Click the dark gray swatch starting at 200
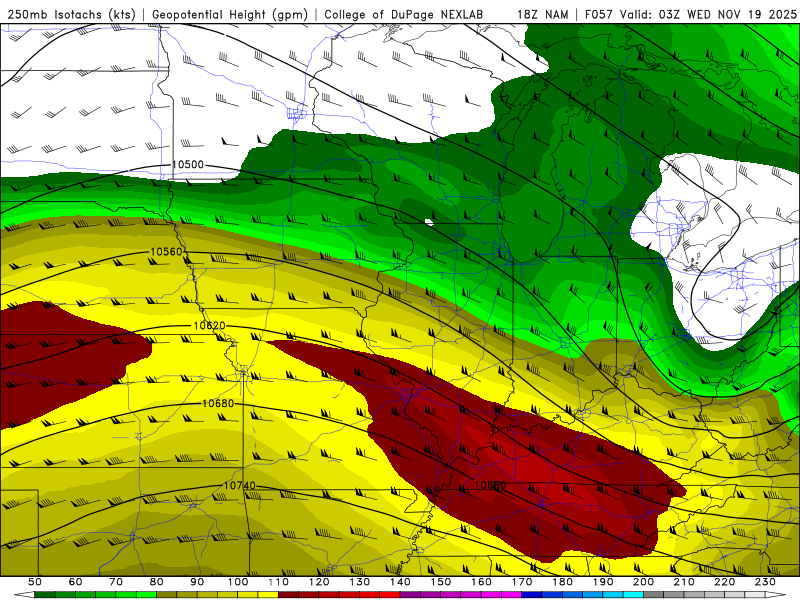 [654, 594]
